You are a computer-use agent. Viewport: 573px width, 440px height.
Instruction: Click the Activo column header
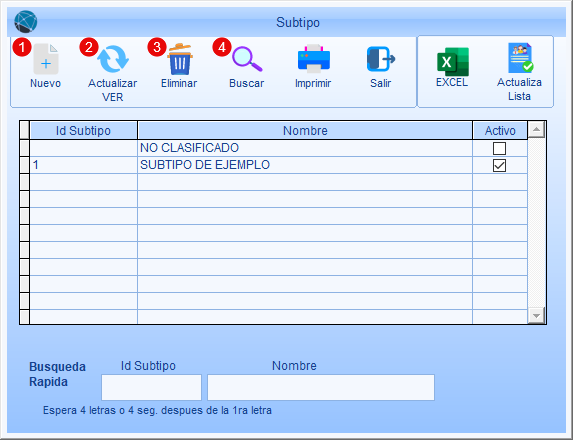500,130
